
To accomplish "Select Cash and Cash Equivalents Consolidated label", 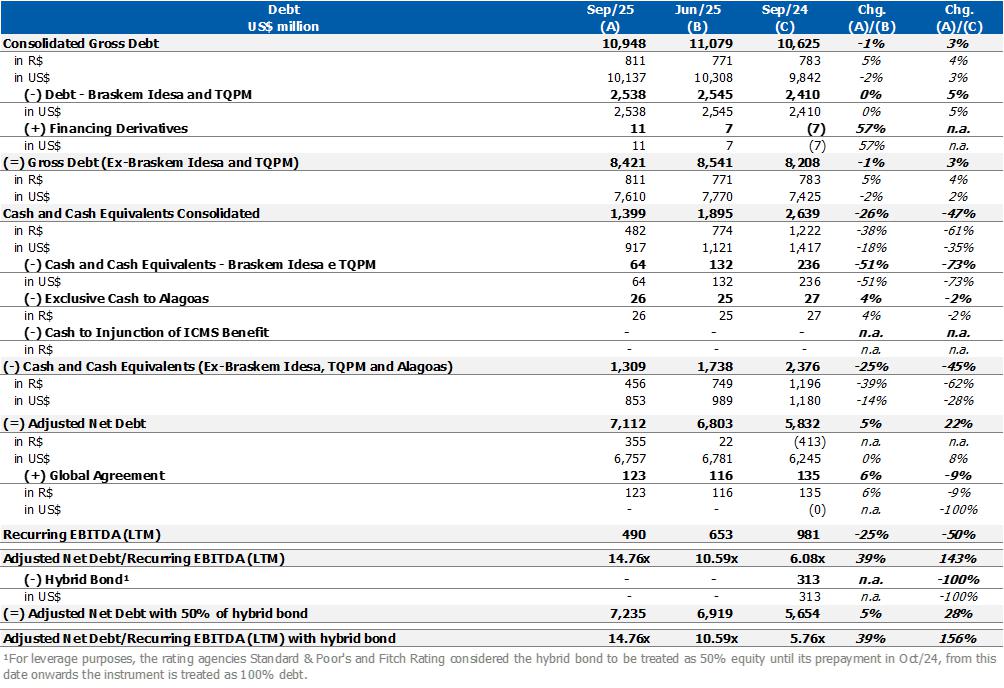I will coord(132,213).
